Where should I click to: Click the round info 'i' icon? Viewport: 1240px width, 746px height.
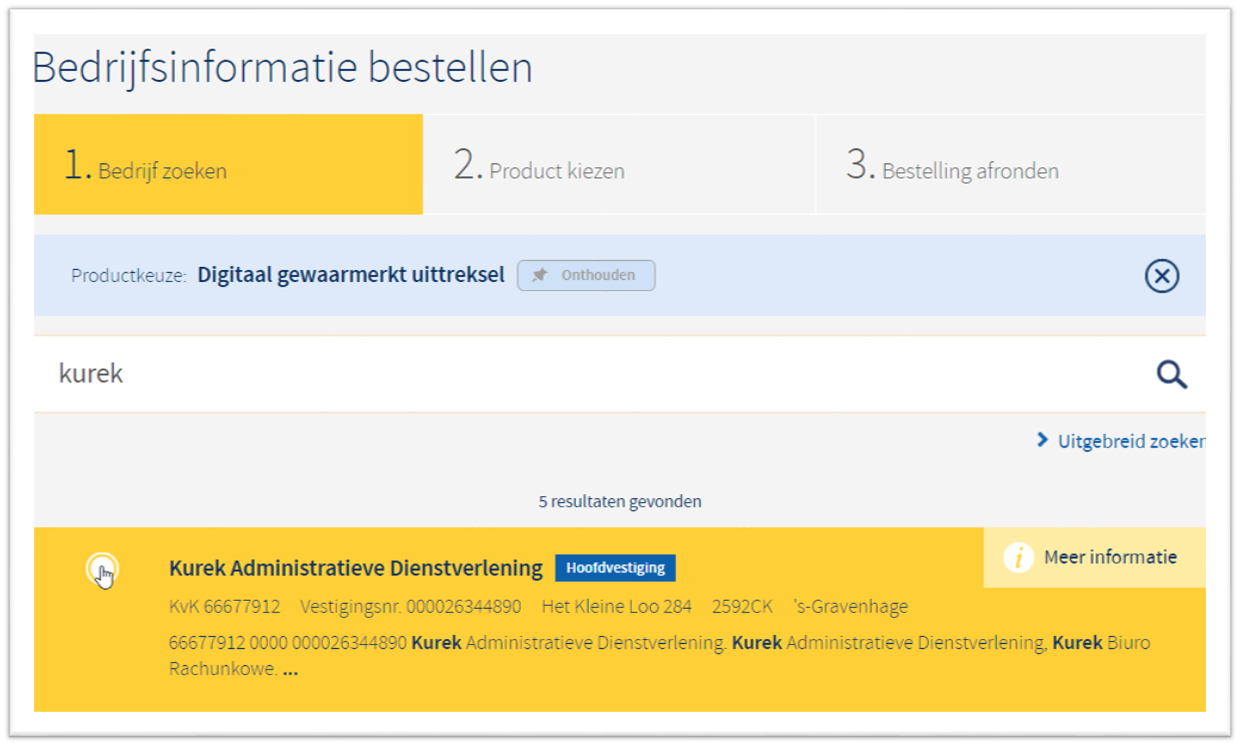pyautogui.click(x=1018, y=558)
